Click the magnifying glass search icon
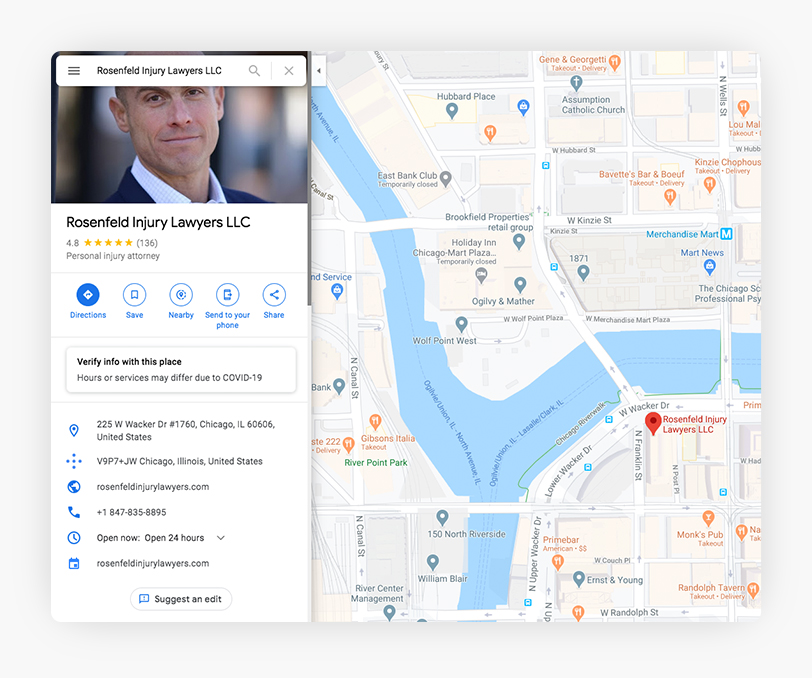The height and width of the screenshot is (678, 812). 255,71
